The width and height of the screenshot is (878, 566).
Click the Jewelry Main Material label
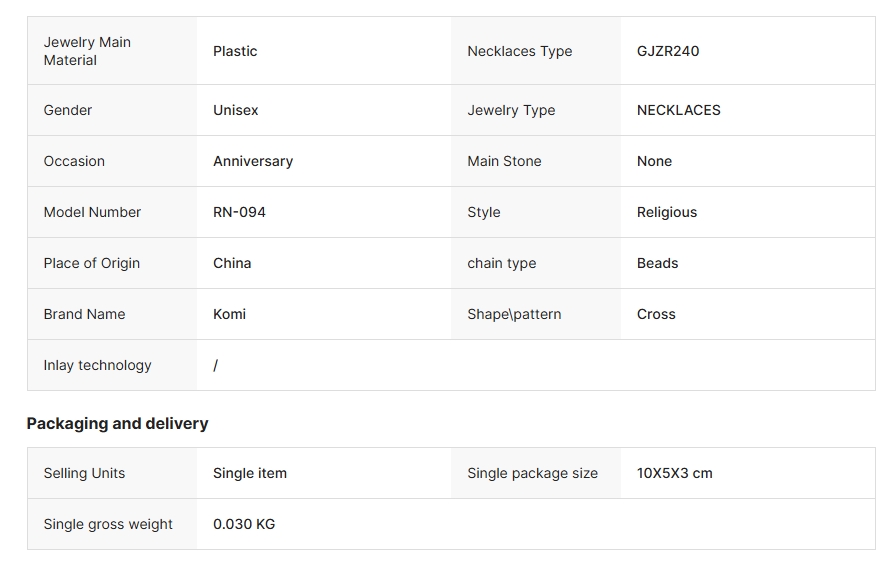coord(87,51)
